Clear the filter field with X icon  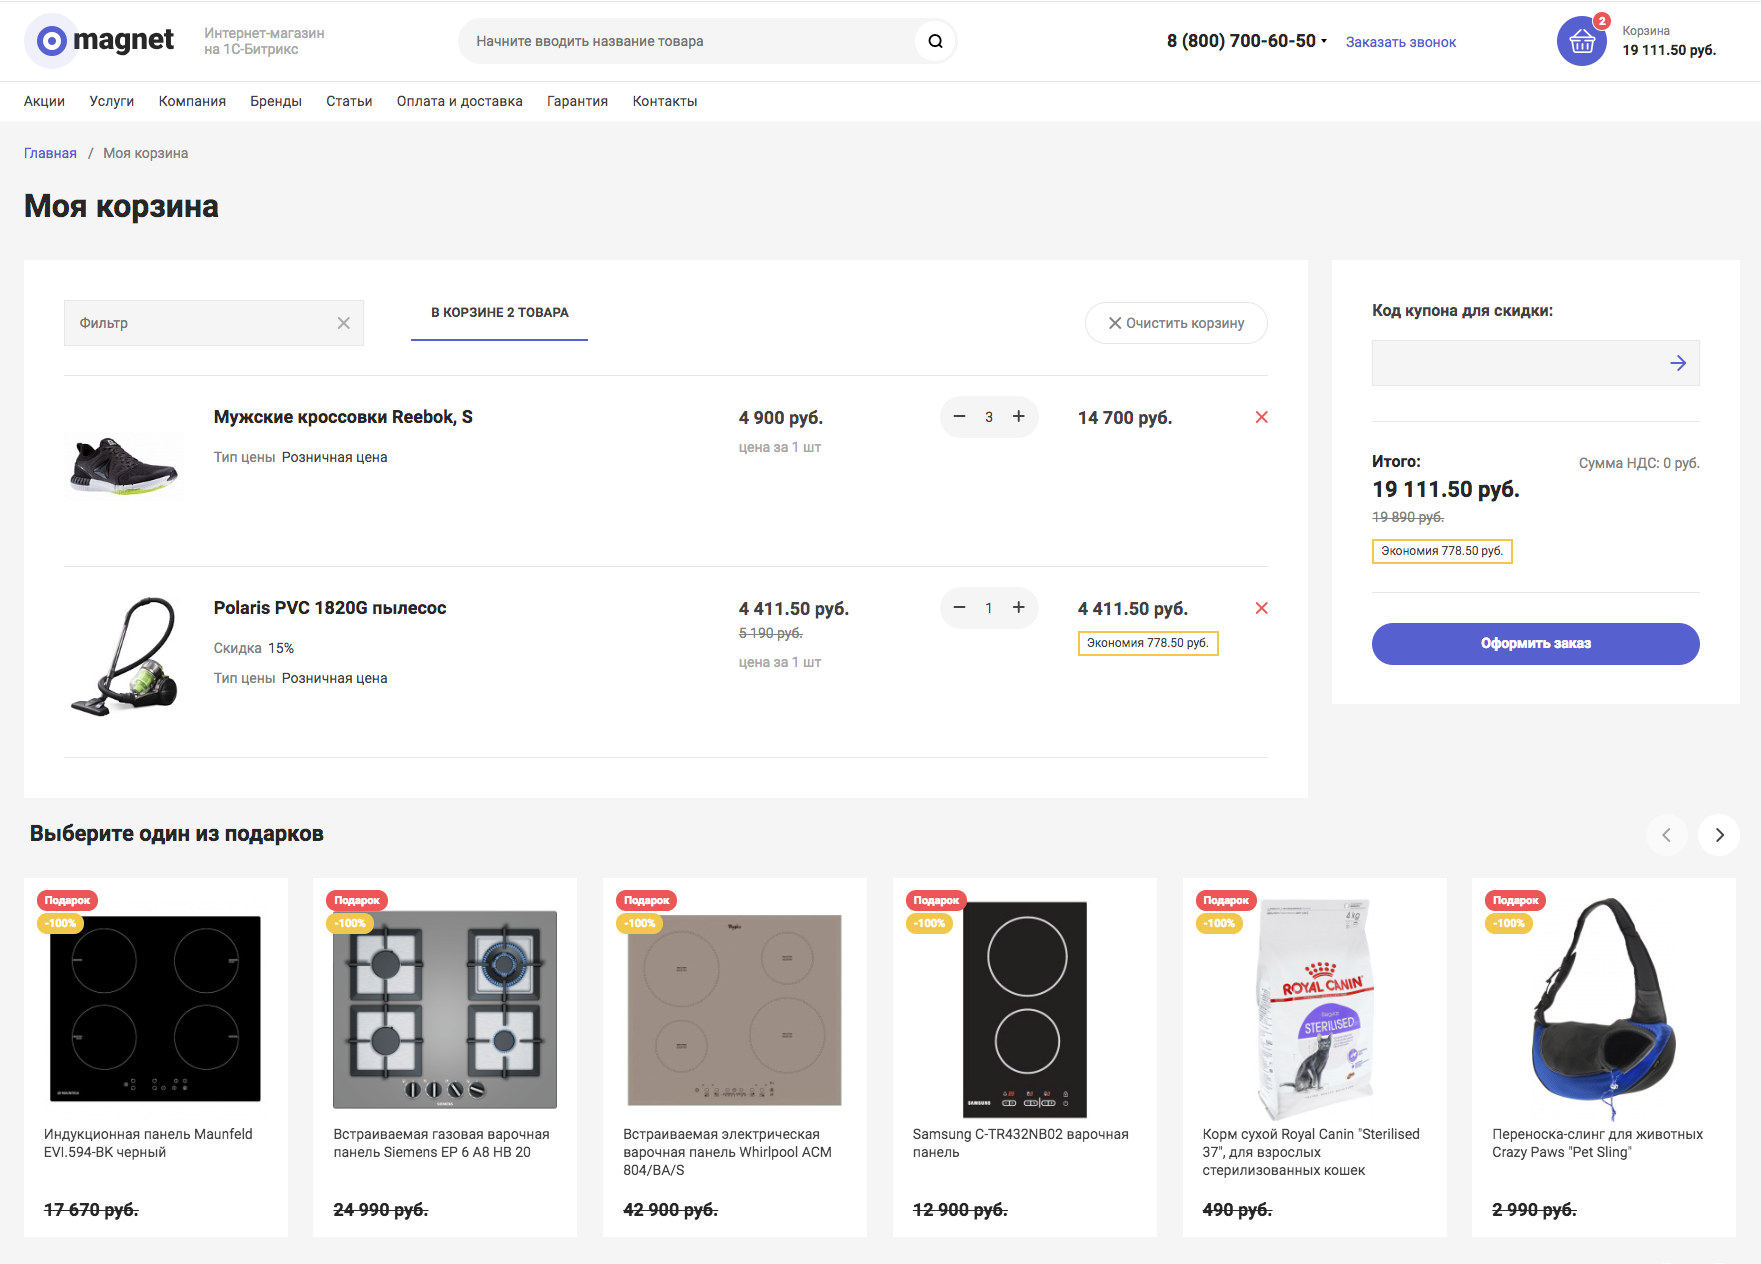click(343, 323)
